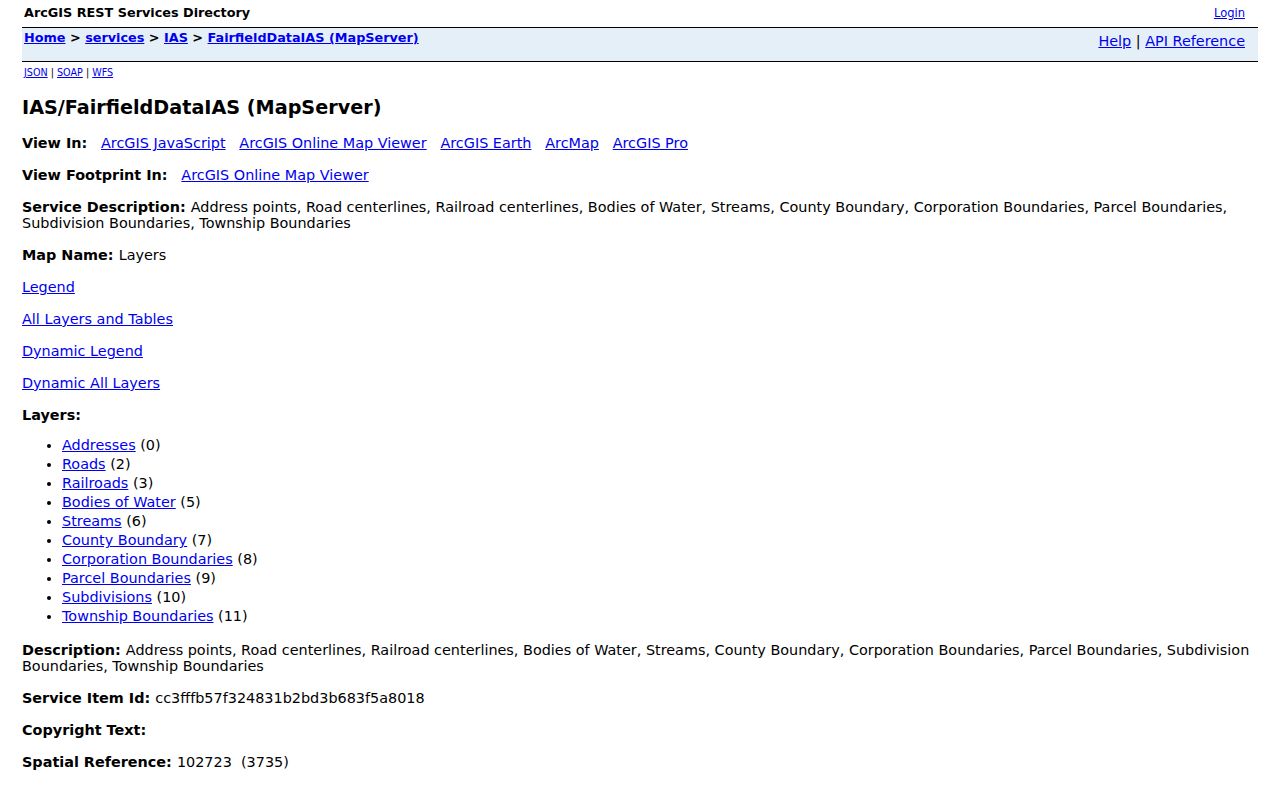View the service in ArcGIS Earth
Viewport: 1280px width, 800px height.
point(486,143)
